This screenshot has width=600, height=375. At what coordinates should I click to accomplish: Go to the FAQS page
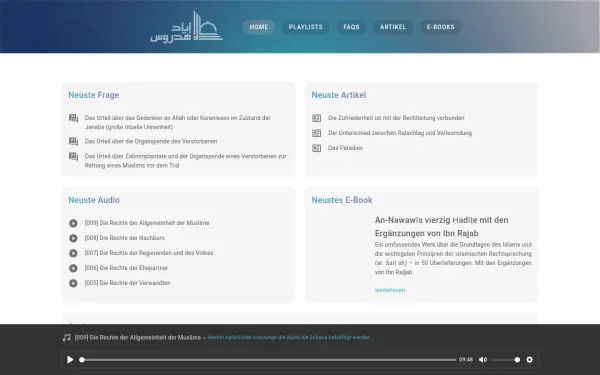coord(351,27)
